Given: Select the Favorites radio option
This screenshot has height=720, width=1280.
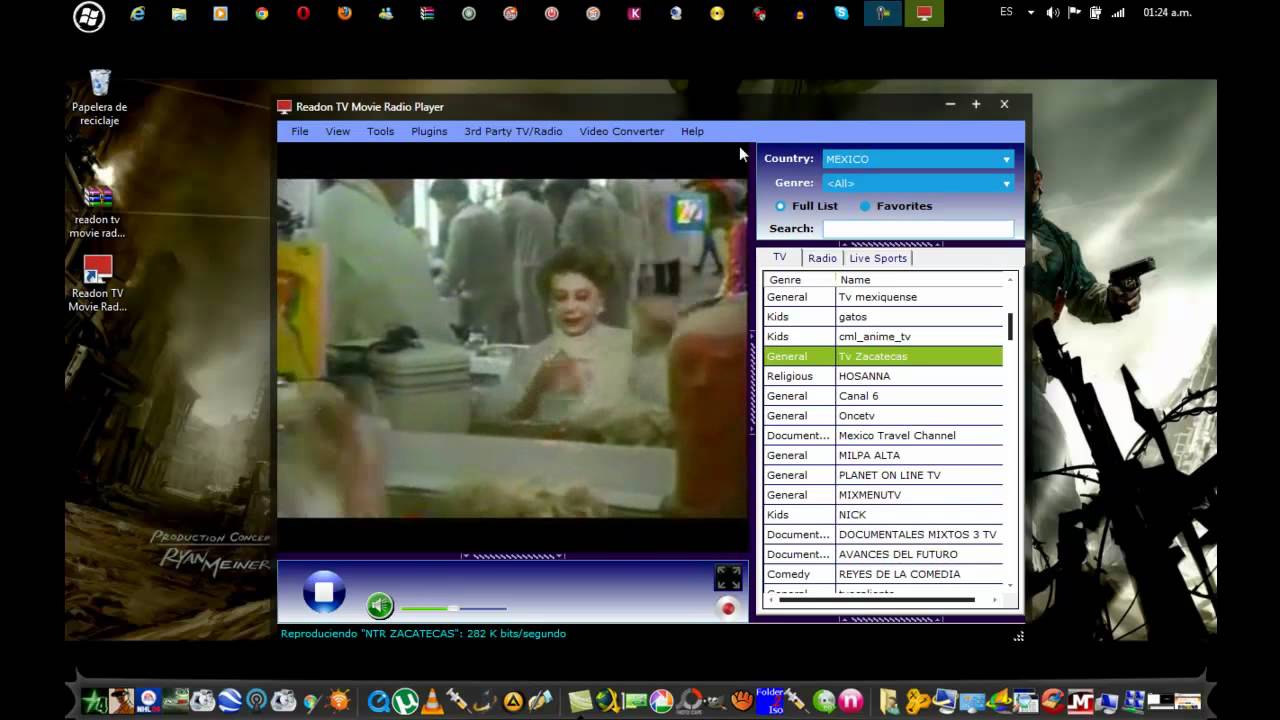Looking at the screenshot, I should coord(895,206).
